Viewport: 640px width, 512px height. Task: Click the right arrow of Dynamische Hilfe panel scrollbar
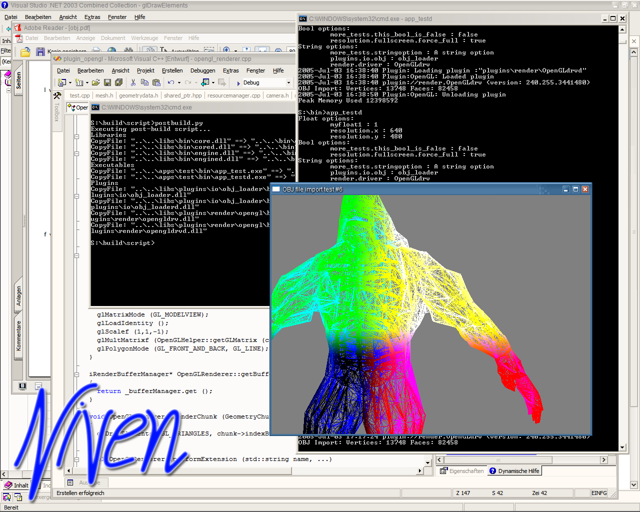click(x=603, y=460)
